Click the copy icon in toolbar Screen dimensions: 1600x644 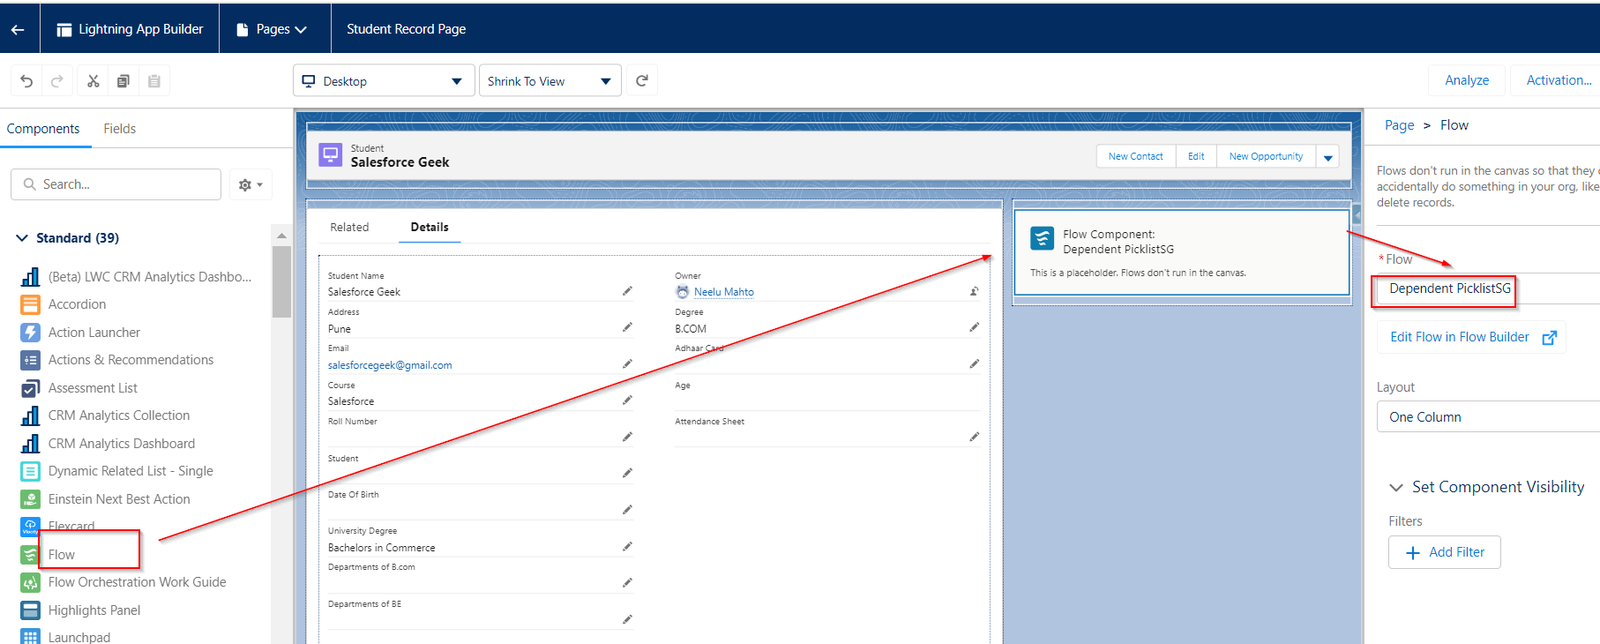pyautogui.click(x=123, y=81)
